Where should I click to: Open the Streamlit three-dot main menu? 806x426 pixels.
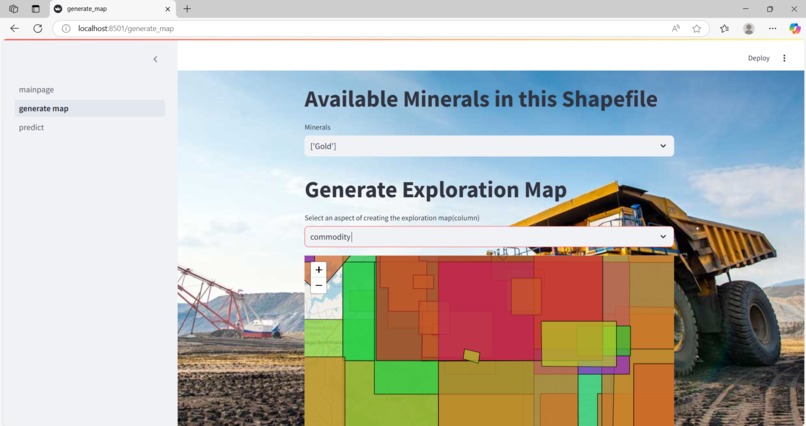pos(784,58)
